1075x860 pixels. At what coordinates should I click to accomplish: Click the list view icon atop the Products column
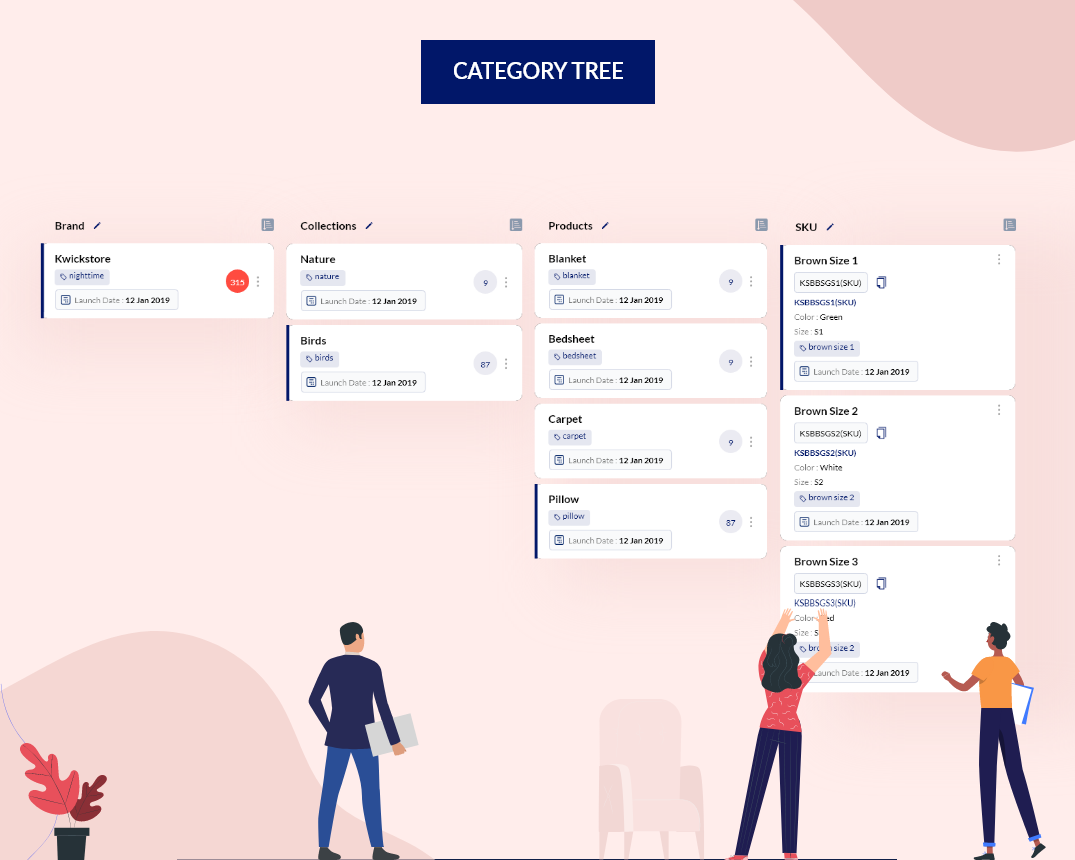pos(760,225)
